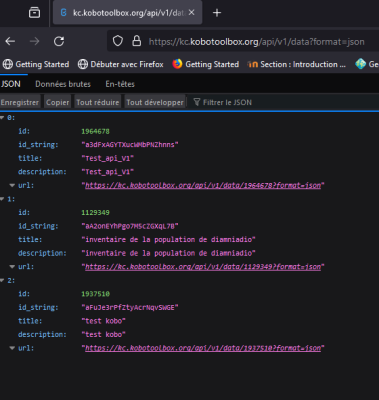
Task: Switch to the JSON viewer tab
Action: [x=11, y=84]
